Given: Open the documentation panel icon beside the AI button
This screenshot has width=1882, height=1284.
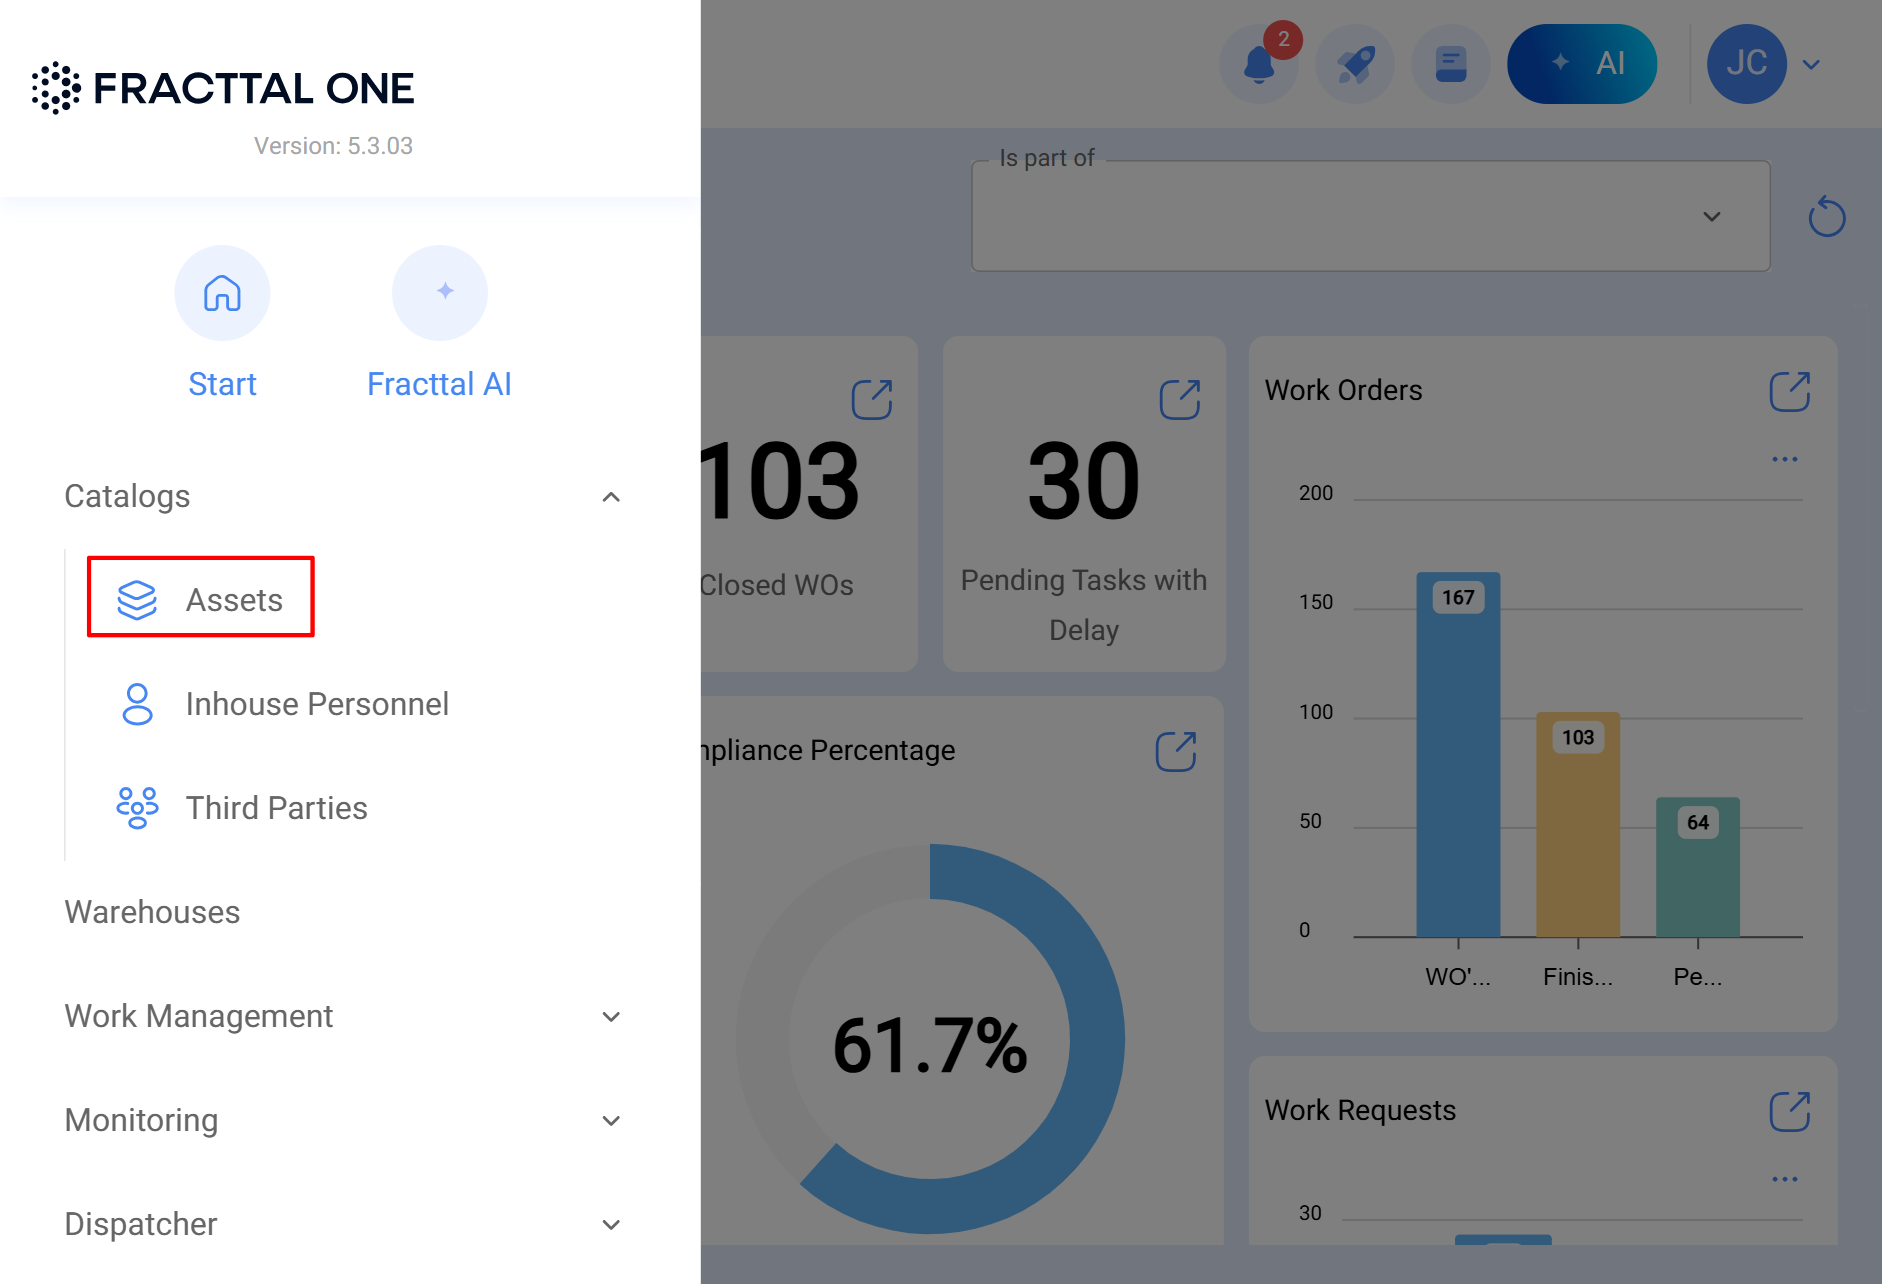Looking at the screenshot, I should point(1451,63).
